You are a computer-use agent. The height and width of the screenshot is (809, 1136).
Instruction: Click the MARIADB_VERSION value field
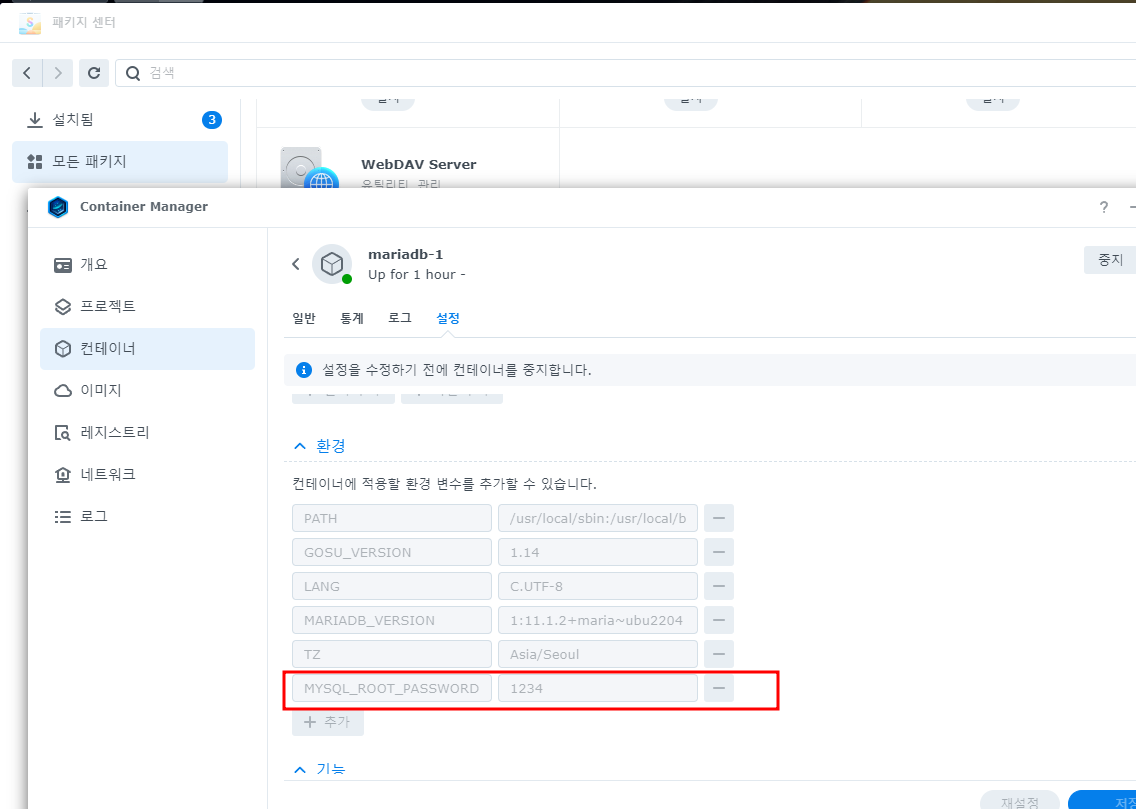point(598,621)
